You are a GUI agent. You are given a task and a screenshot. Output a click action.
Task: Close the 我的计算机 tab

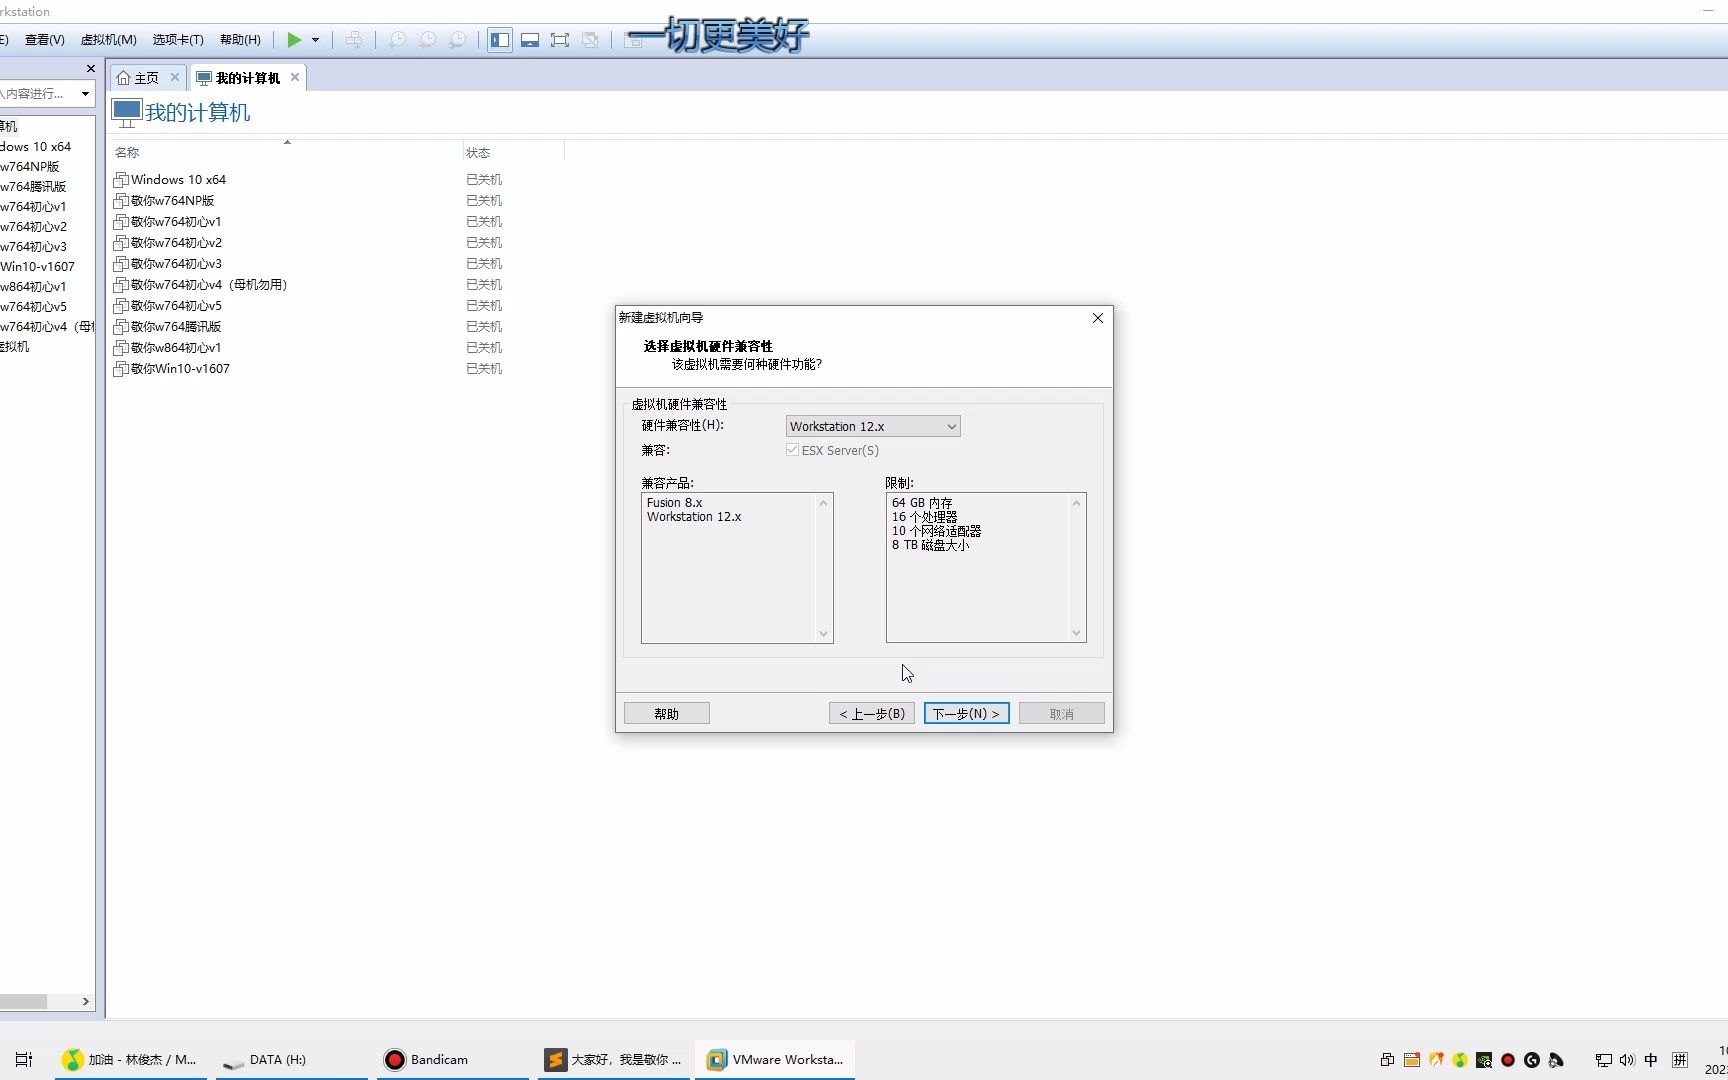[x=295, y=77]
